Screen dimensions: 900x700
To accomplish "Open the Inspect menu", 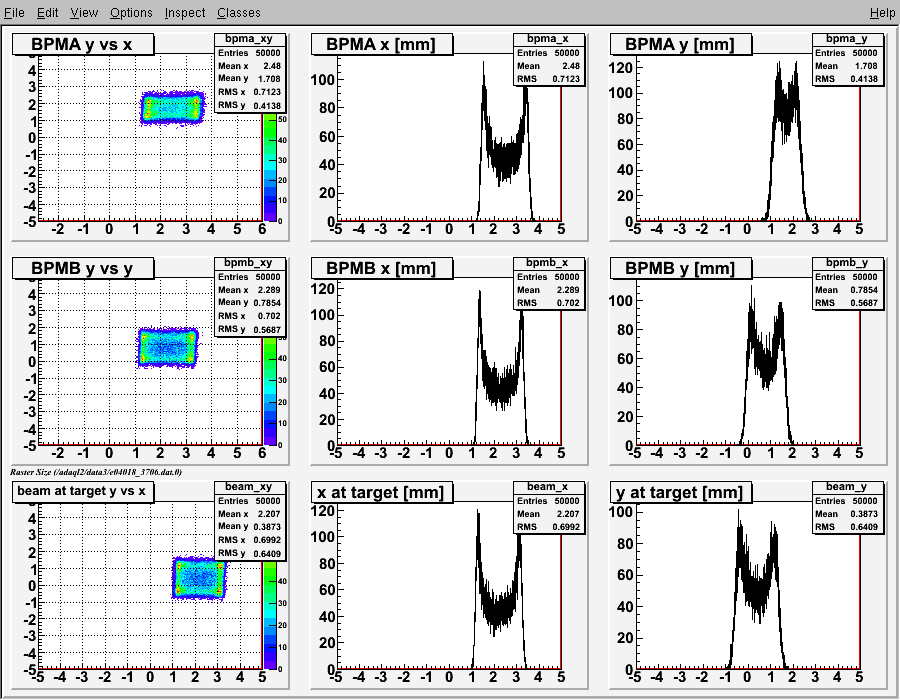I will click(184, 13).
